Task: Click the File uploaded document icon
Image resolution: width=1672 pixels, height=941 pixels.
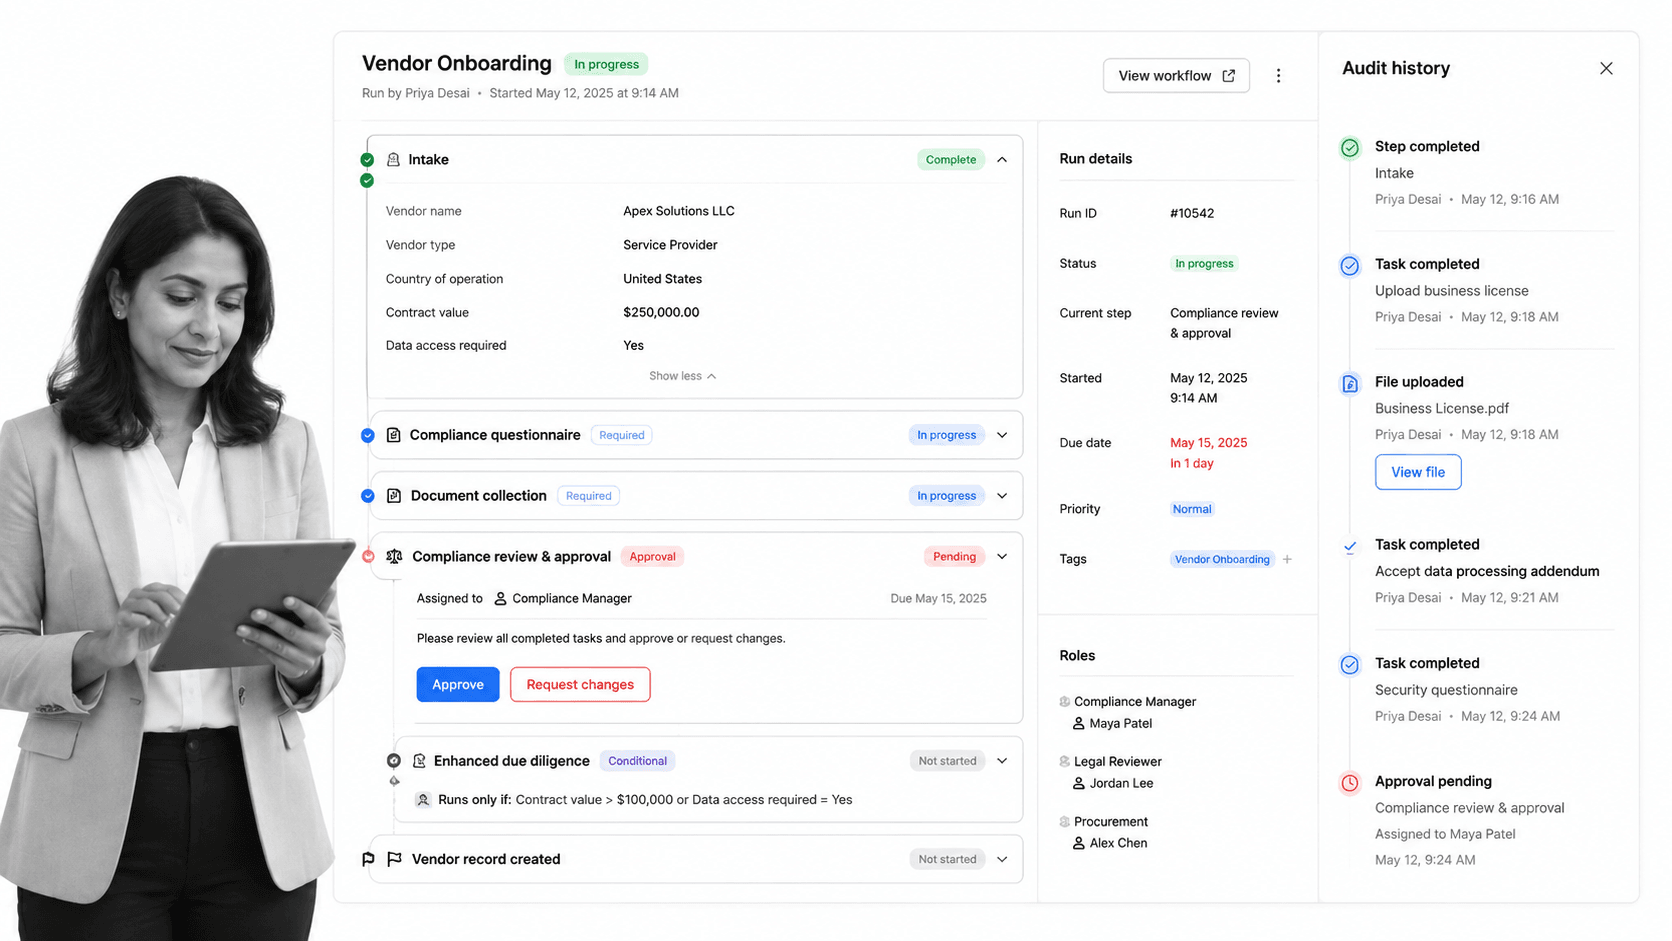Action: click(1350, 384)
